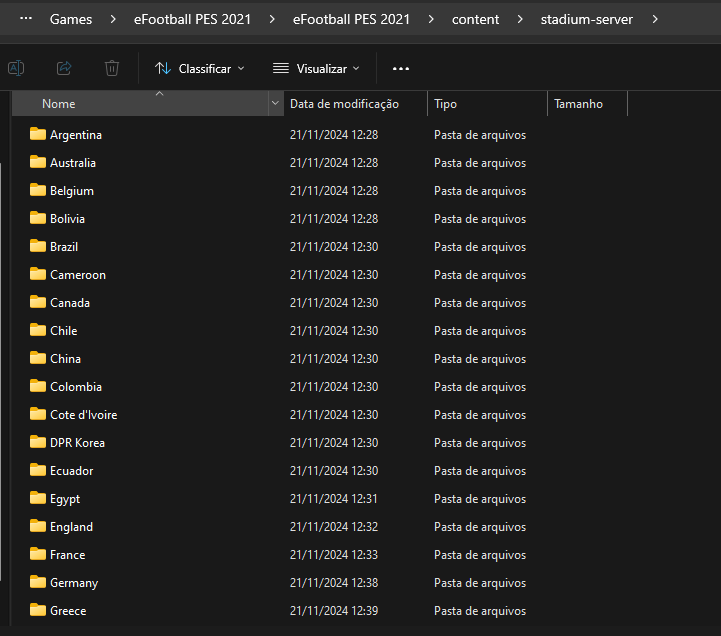The height and width of the screenshot is (636, 721).
Task: Select the DPR Korea folder row
Action: 77,442
